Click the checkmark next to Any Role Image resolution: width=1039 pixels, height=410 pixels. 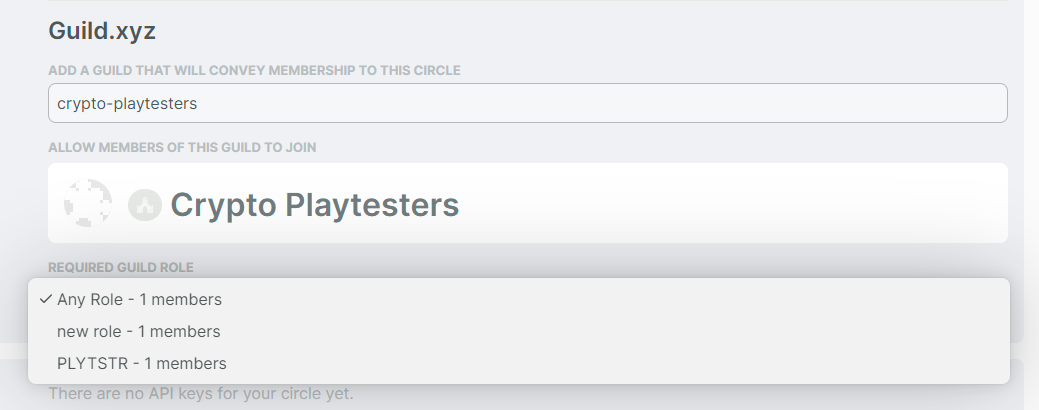(44, 299)
